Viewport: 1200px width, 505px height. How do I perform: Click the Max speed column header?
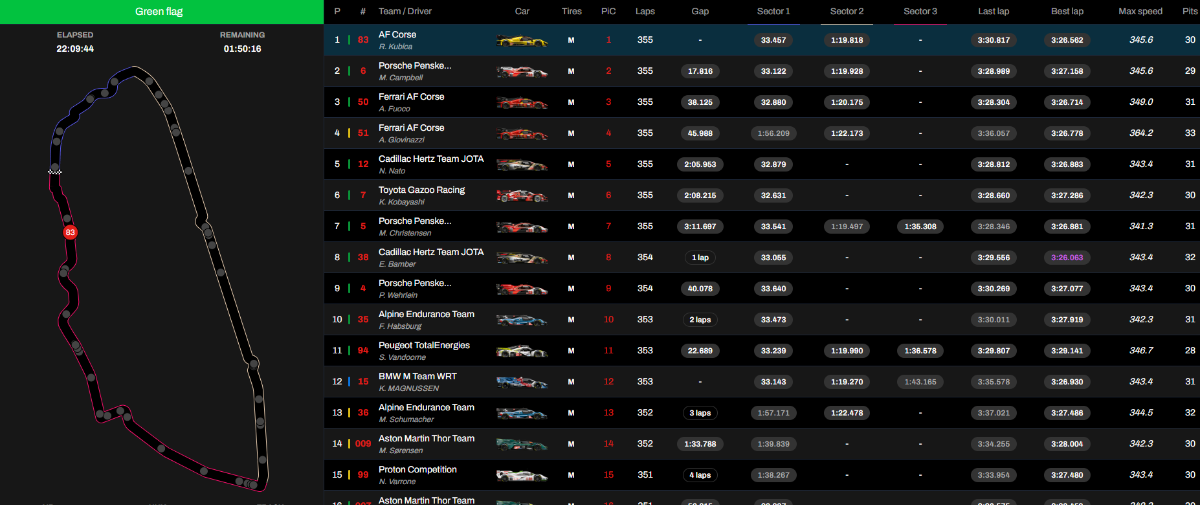click(x=1141, y=11)
